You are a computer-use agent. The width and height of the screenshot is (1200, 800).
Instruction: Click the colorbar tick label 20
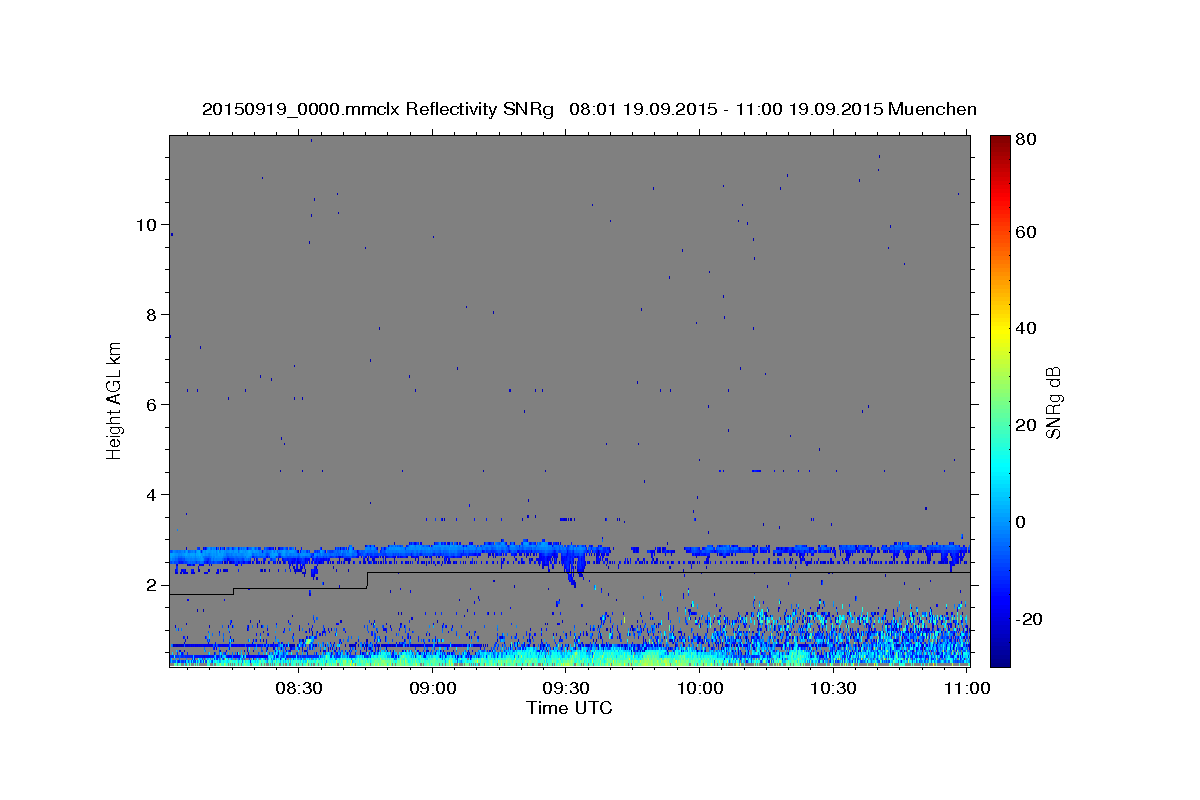pyautogui.click(x=1025, y=425)
